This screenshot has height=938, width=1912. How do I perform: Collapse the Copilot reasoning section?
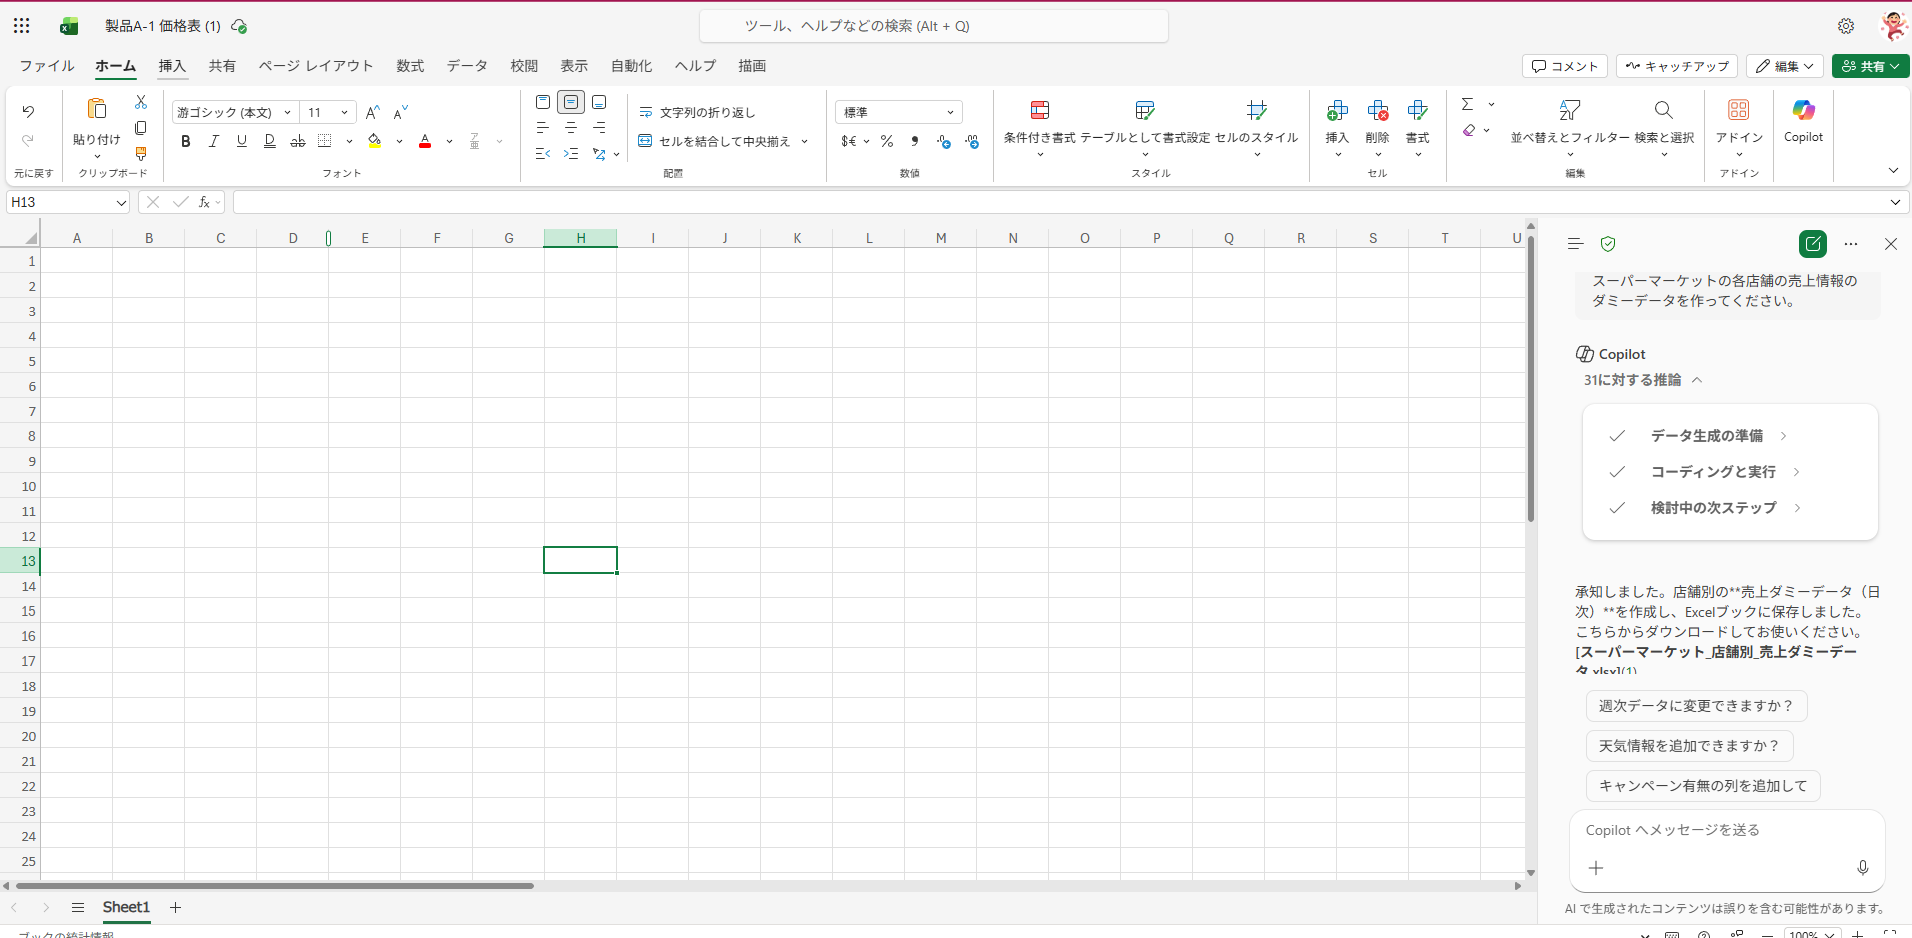1697,380
